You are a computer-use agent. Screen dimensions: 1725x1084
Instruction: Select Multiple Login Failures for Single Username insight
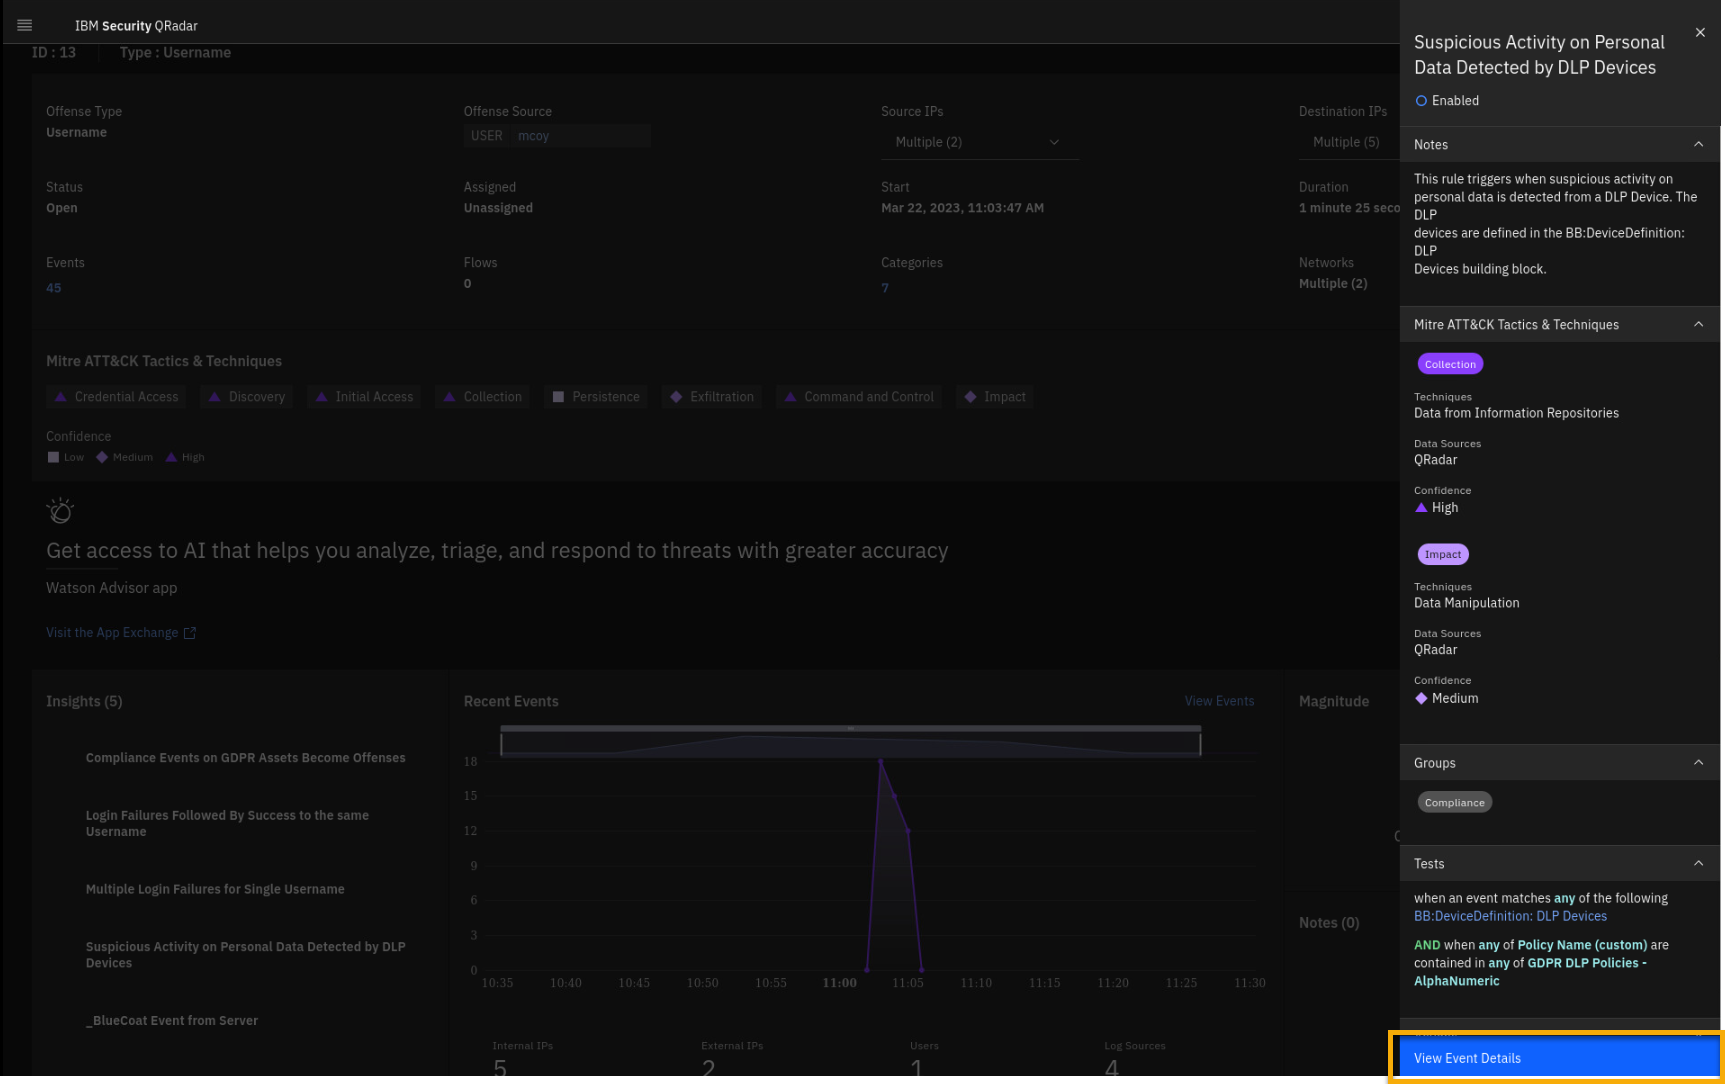[x=215, y=889]
